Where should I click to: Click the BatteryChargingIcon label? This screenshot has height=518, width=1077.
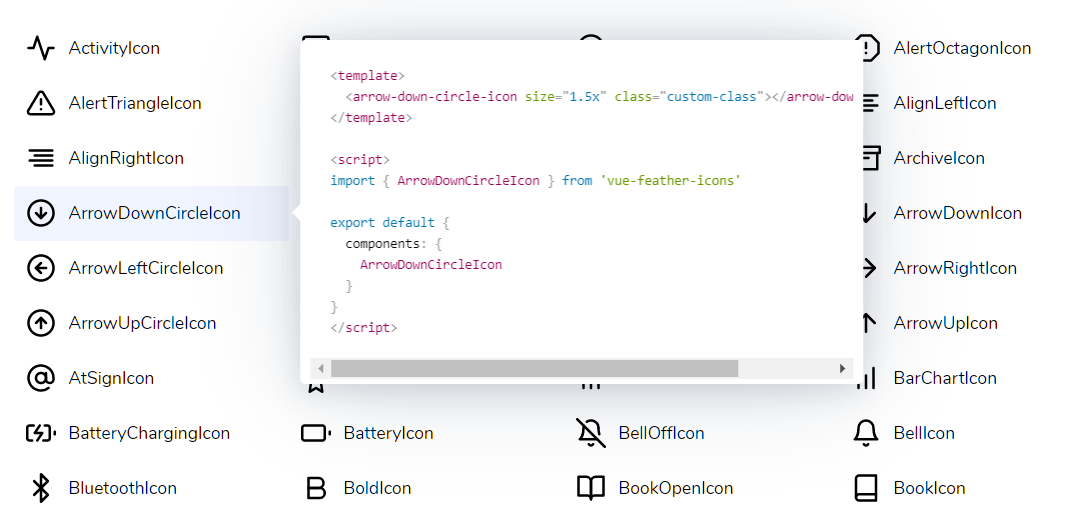[149, 433]
